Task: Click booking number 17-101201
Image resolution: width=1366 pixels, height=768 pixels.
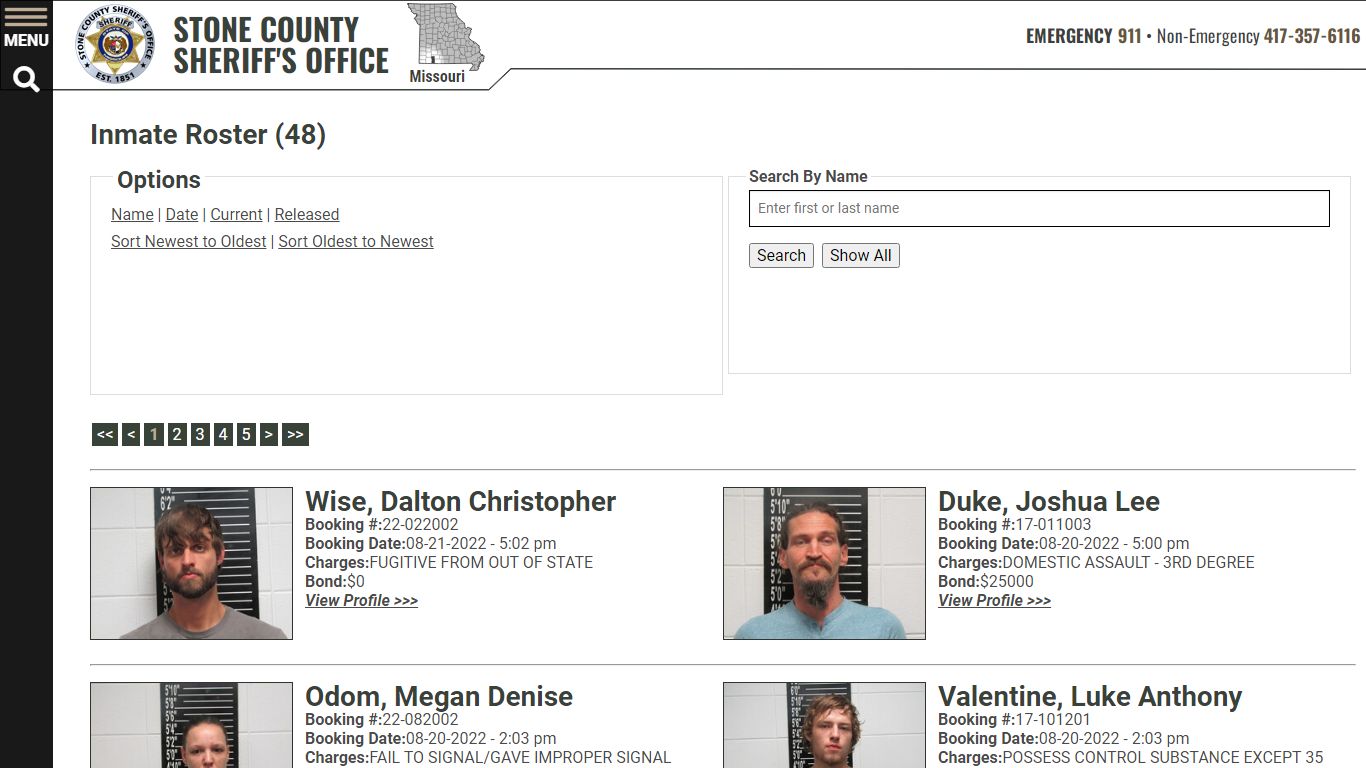Action: [1053, 719]
